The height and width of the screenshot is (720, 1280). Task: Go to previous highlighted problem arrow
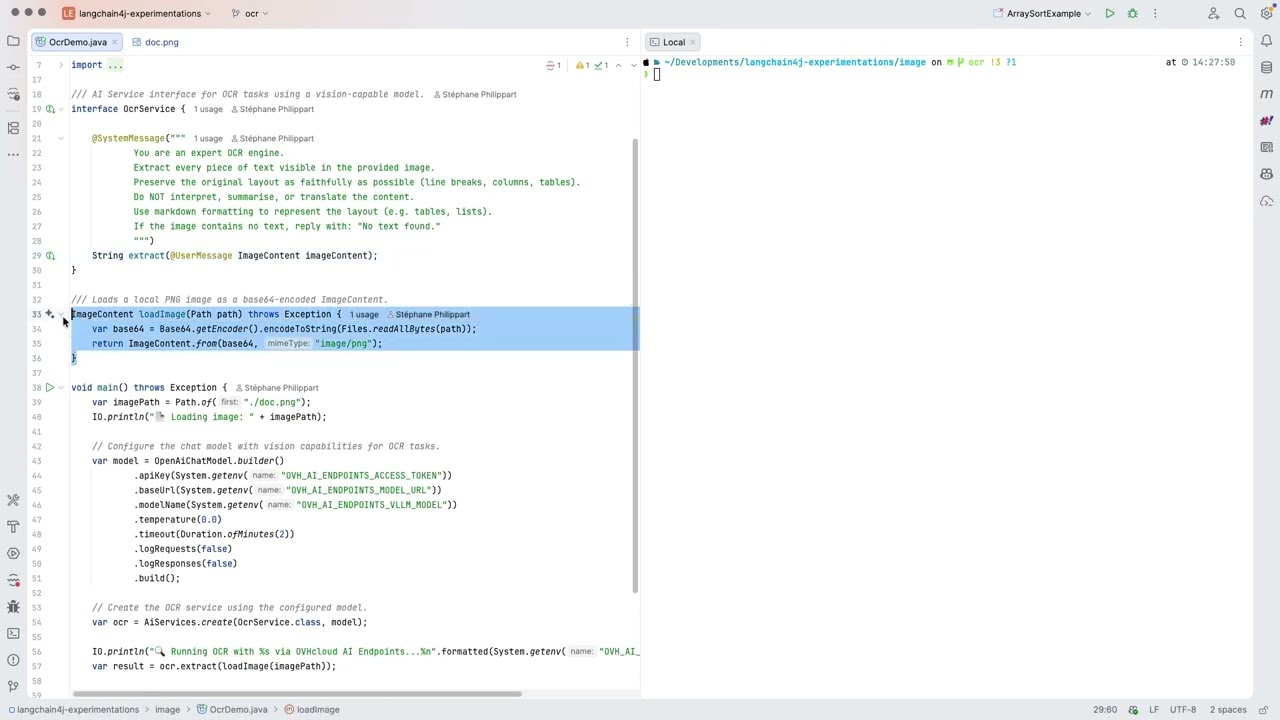pos(618,65)
